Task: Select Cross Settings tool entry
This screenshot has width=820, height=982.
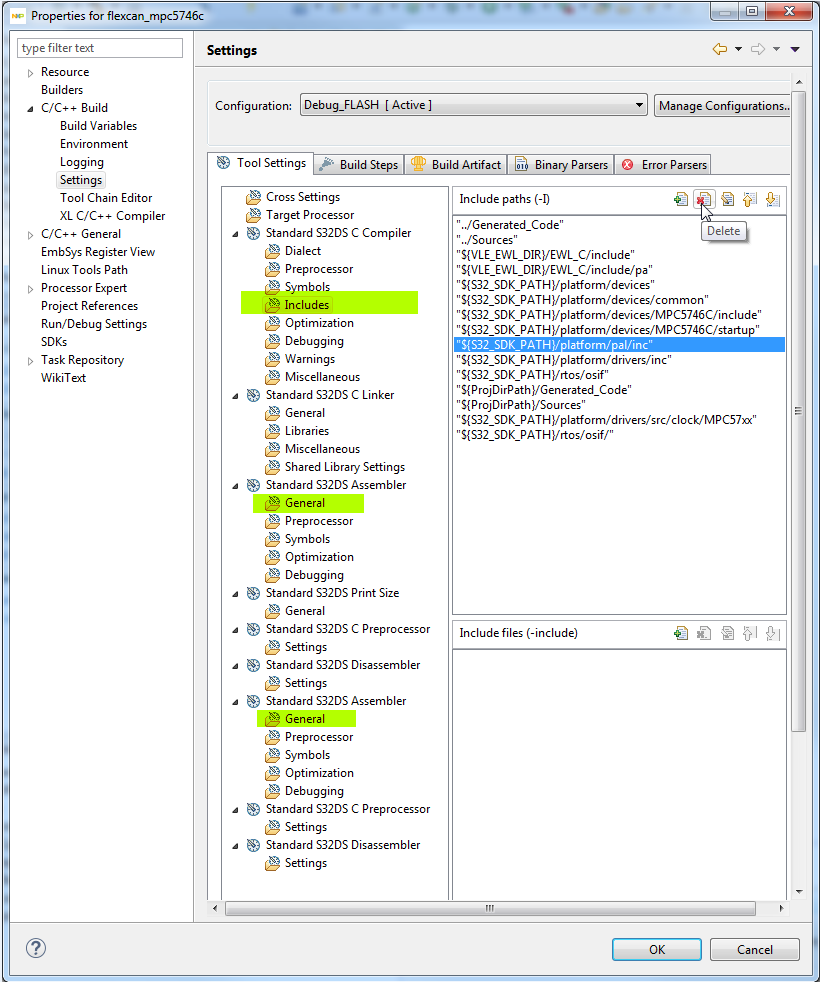Action: 303,197
